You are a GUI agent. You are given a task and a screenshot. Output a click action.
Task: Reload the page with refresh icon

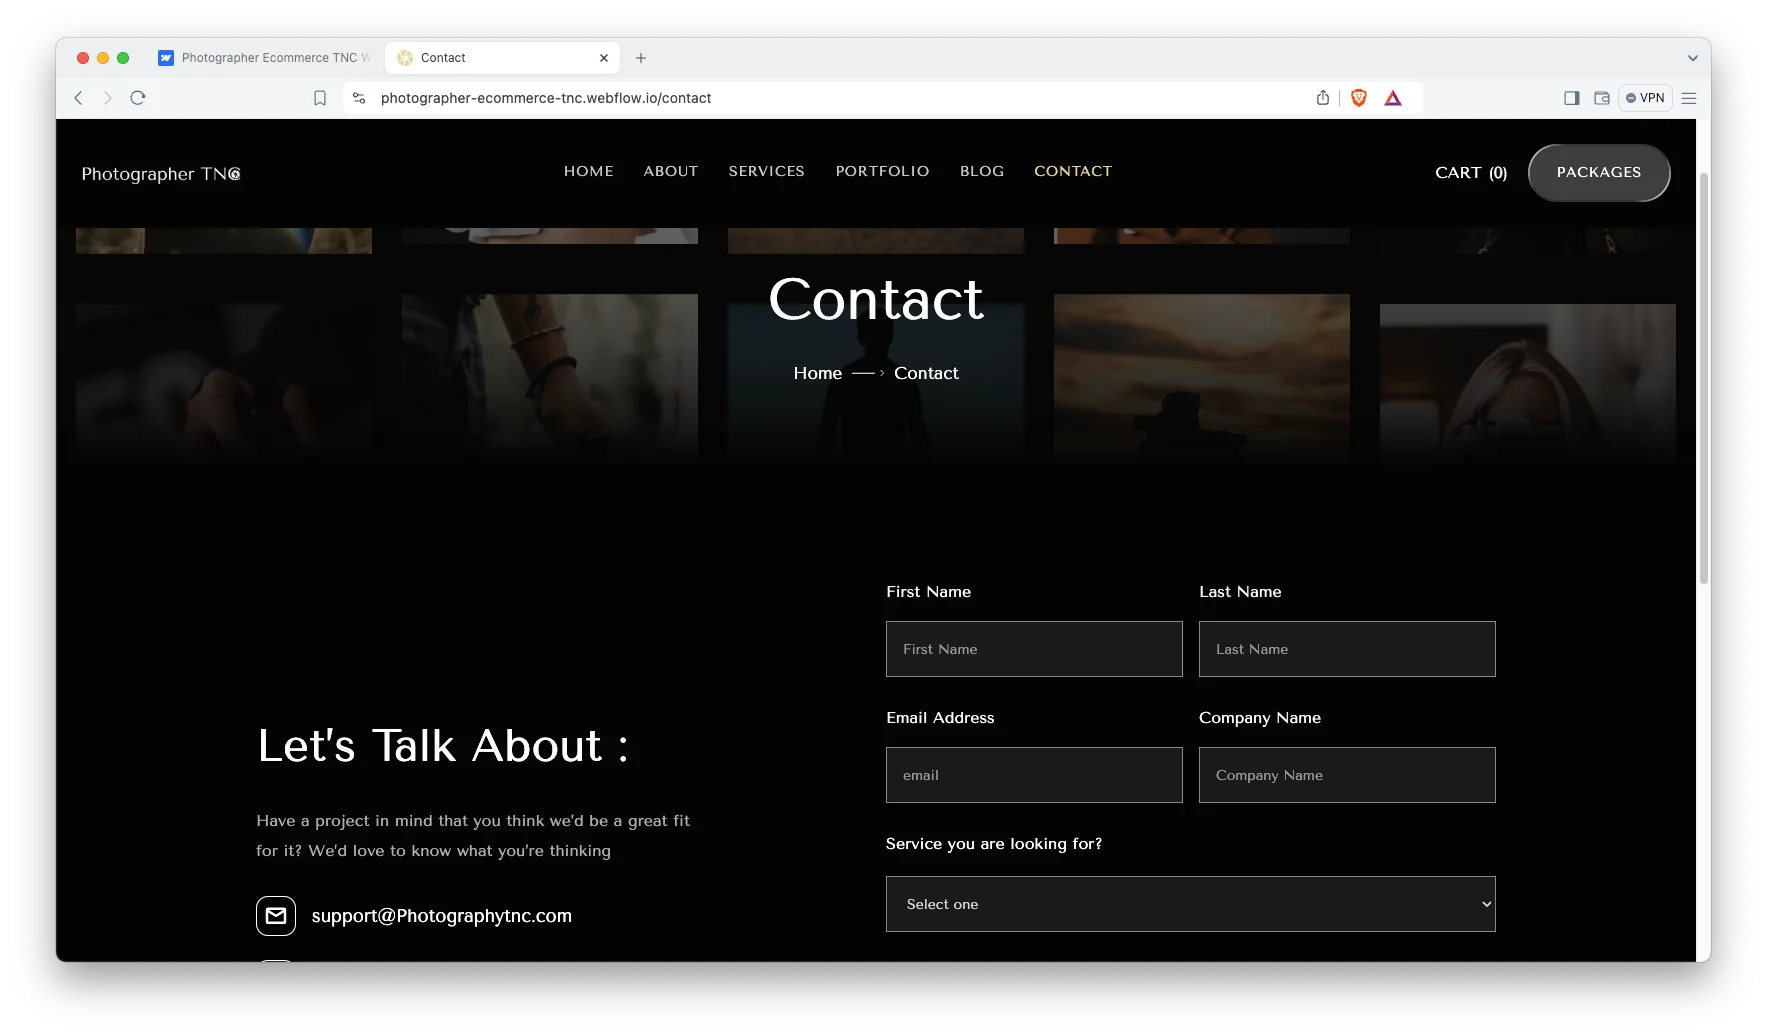point(138,98)
